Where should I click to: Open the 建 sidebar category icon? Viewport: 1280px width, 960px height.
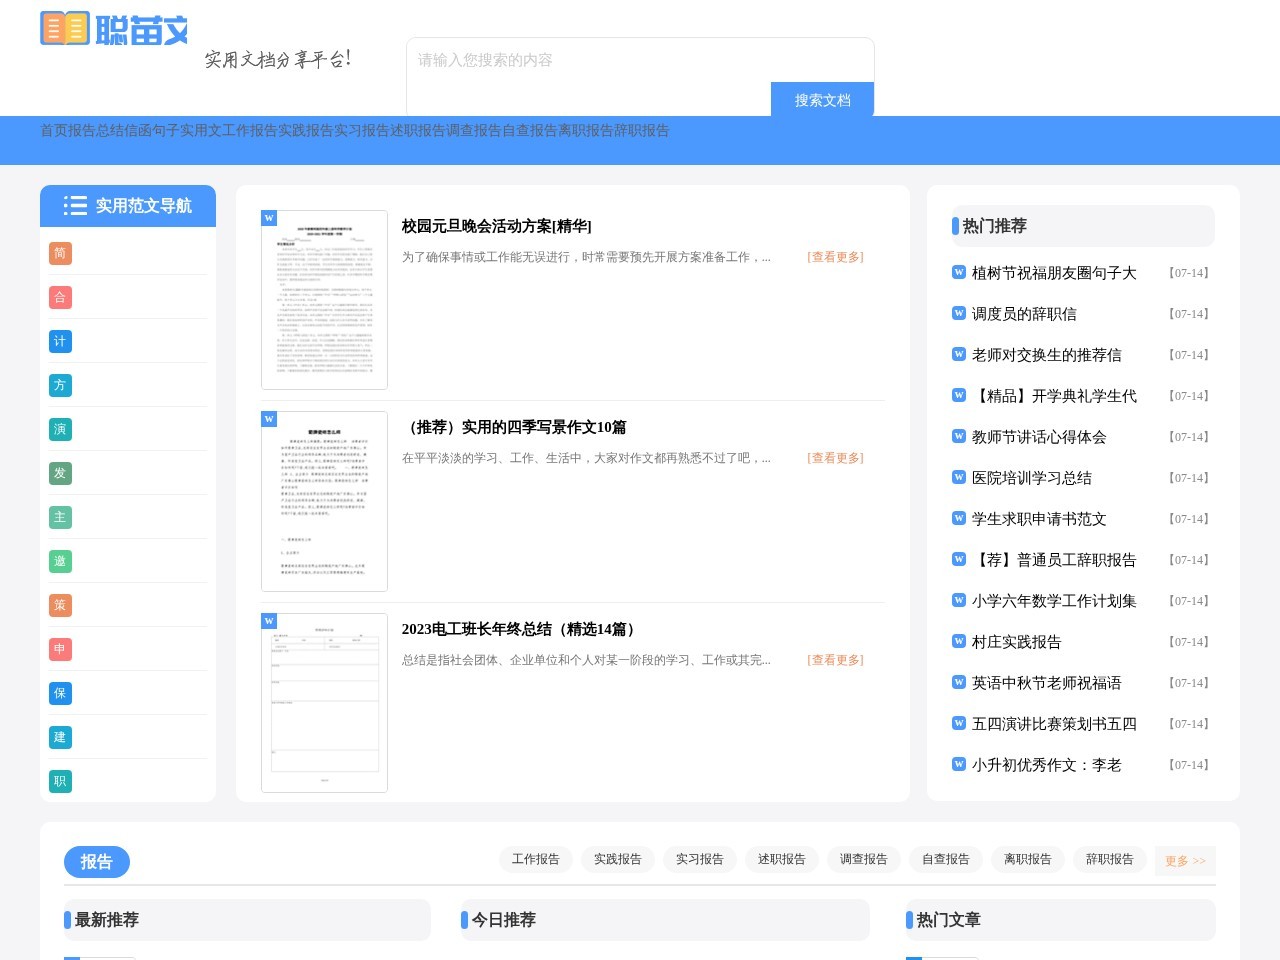(x=60, y=737)
